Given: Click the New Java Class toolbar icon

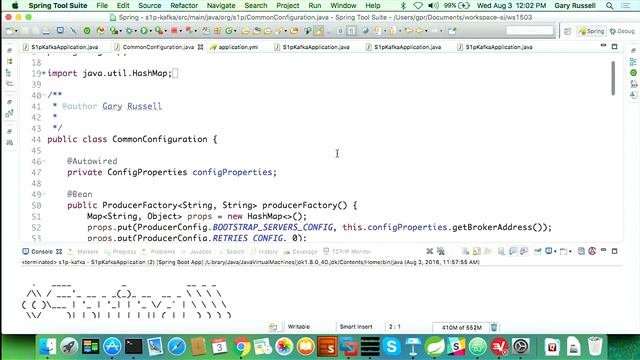Looking at the screenshot, I should click(x=229, y=31).
